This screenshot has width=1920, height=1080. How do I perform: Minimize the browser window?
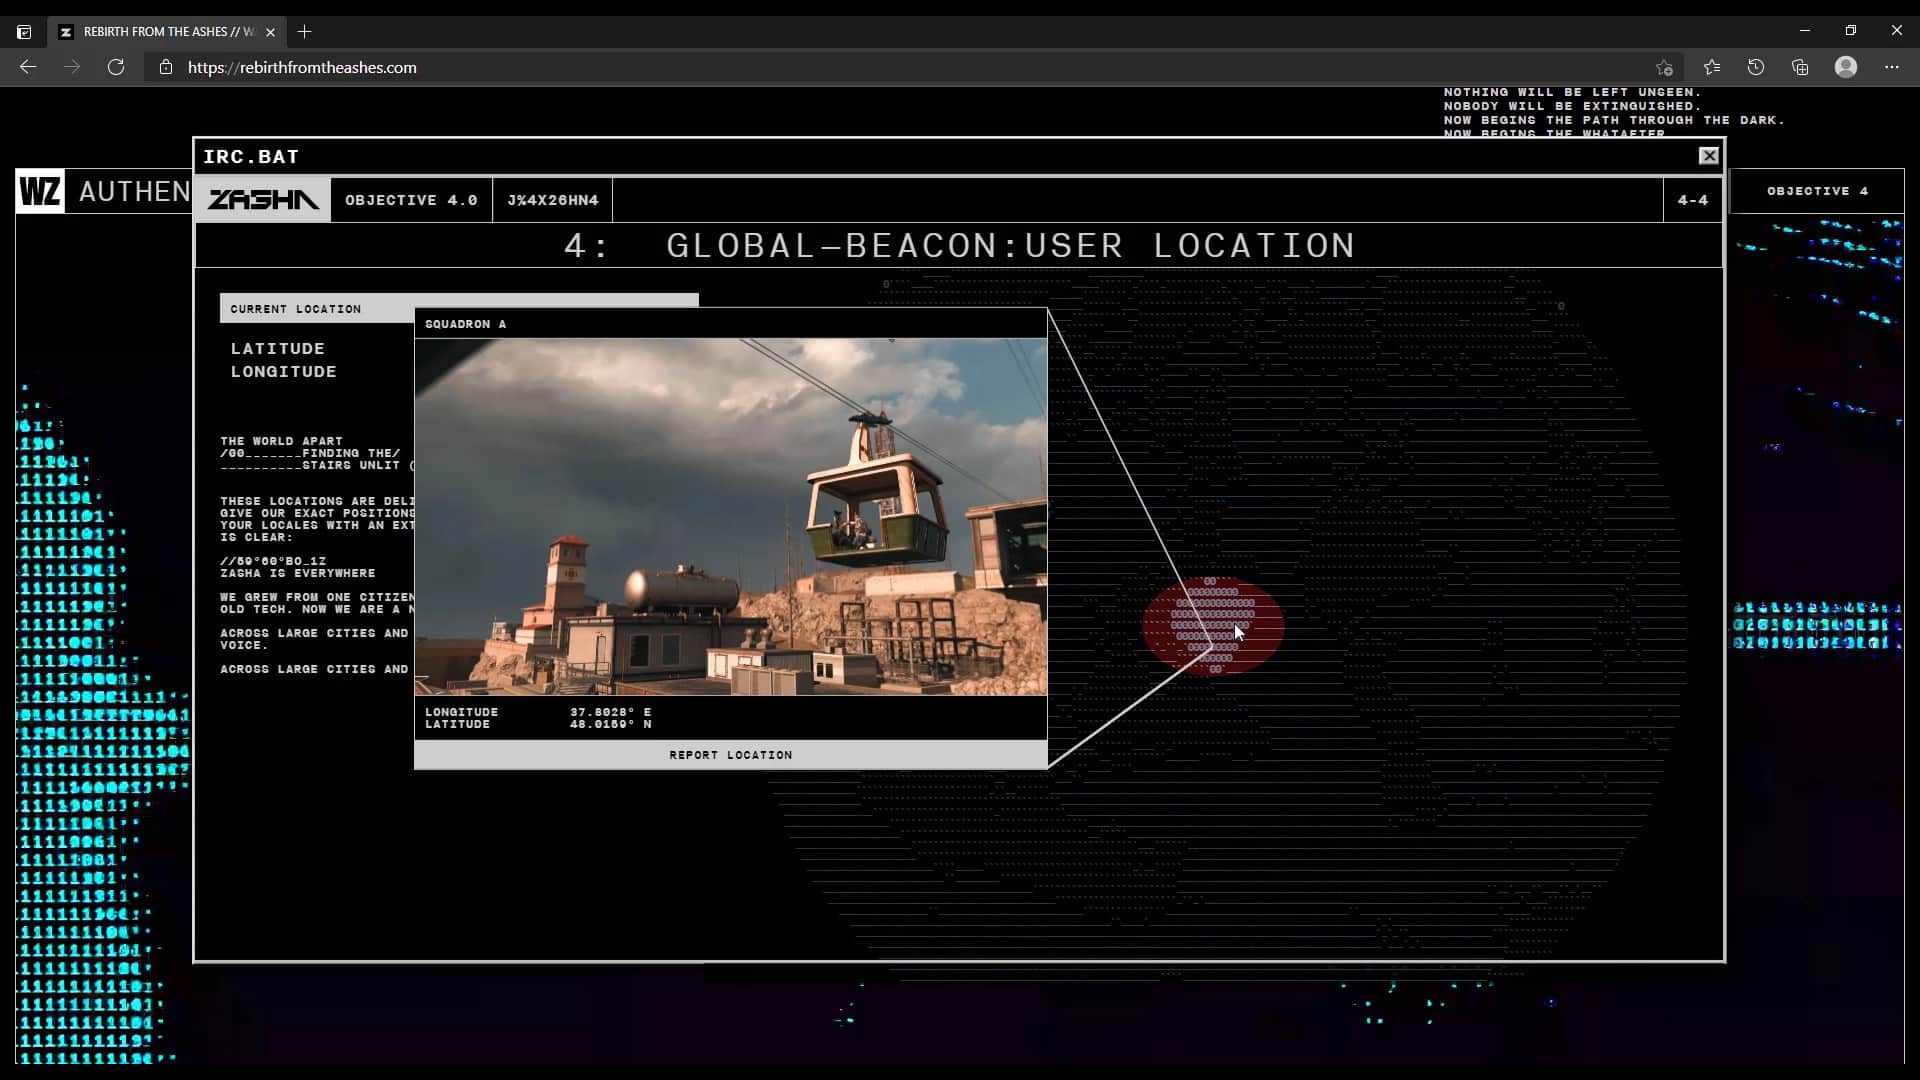point(1804,31)
